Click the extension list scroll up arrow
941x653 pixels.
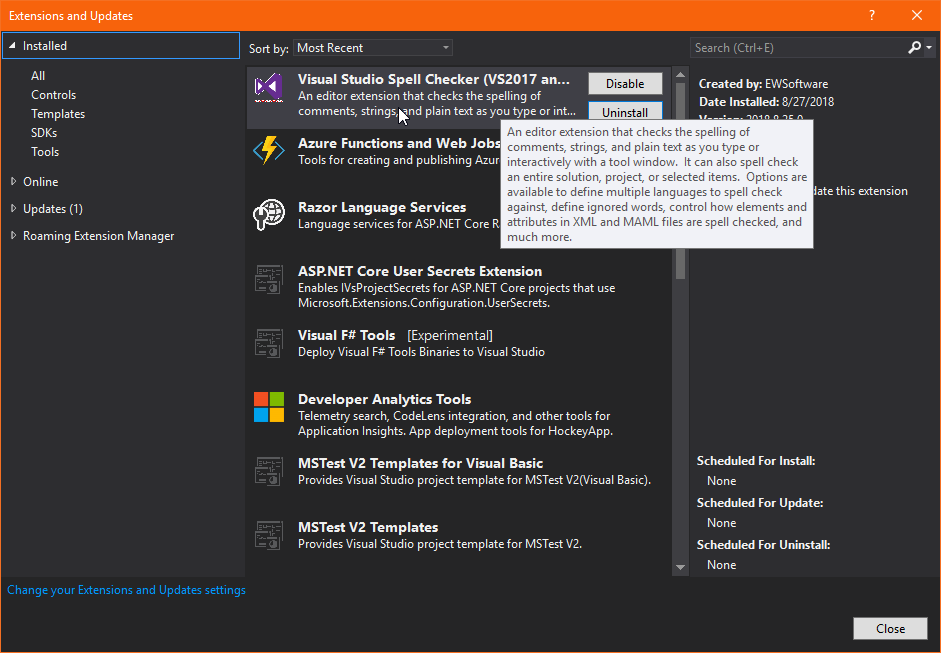point(680,75)
